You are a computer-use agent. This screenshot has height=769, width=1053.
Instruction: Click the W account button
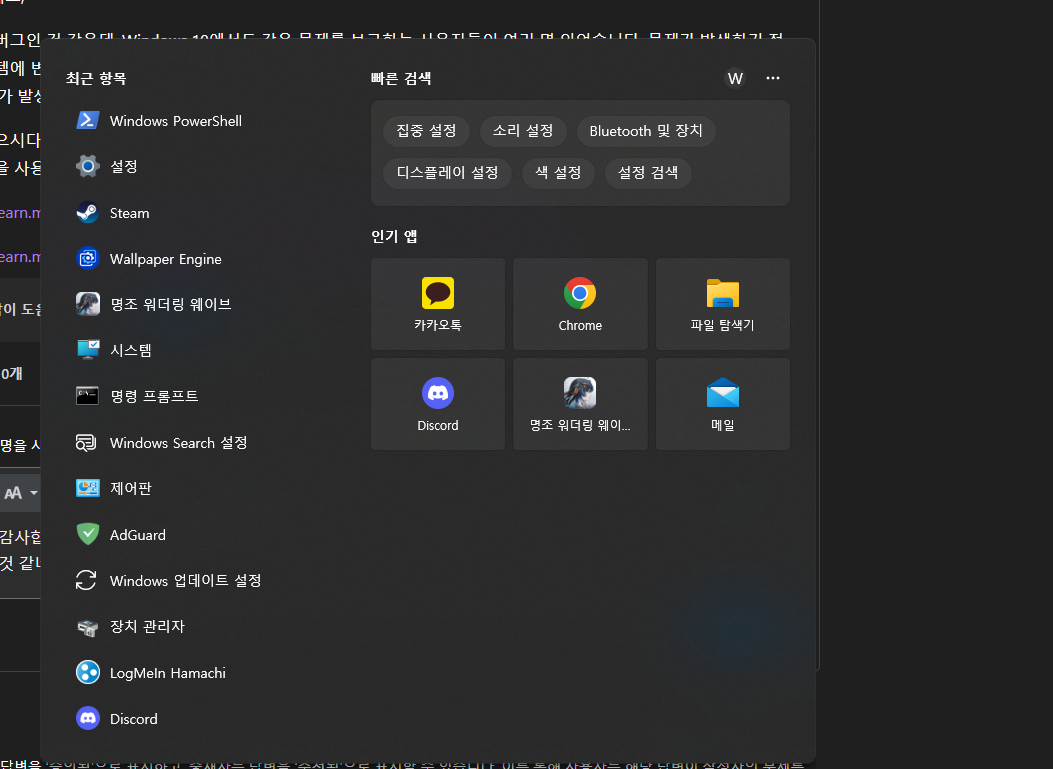coord(735,79)
